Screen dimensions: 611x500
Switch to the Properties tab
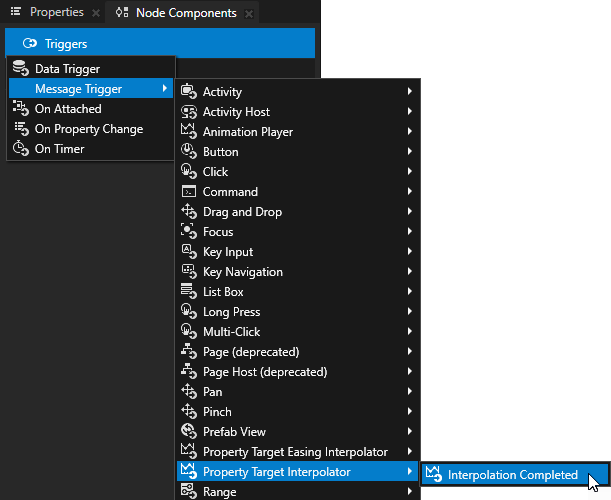pos(56,13)
